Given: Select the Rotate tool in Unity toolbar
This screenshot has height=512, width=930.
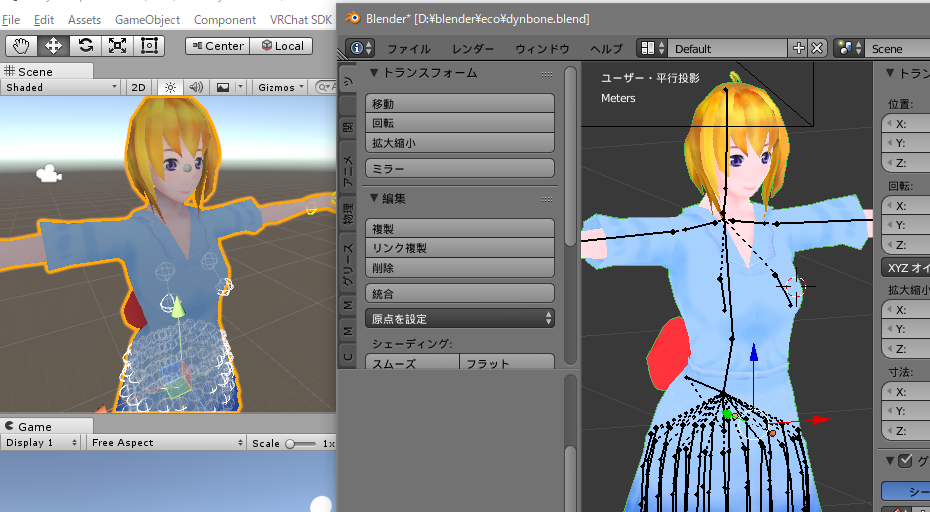Looking at the screenshot, I should coord(85,46).
